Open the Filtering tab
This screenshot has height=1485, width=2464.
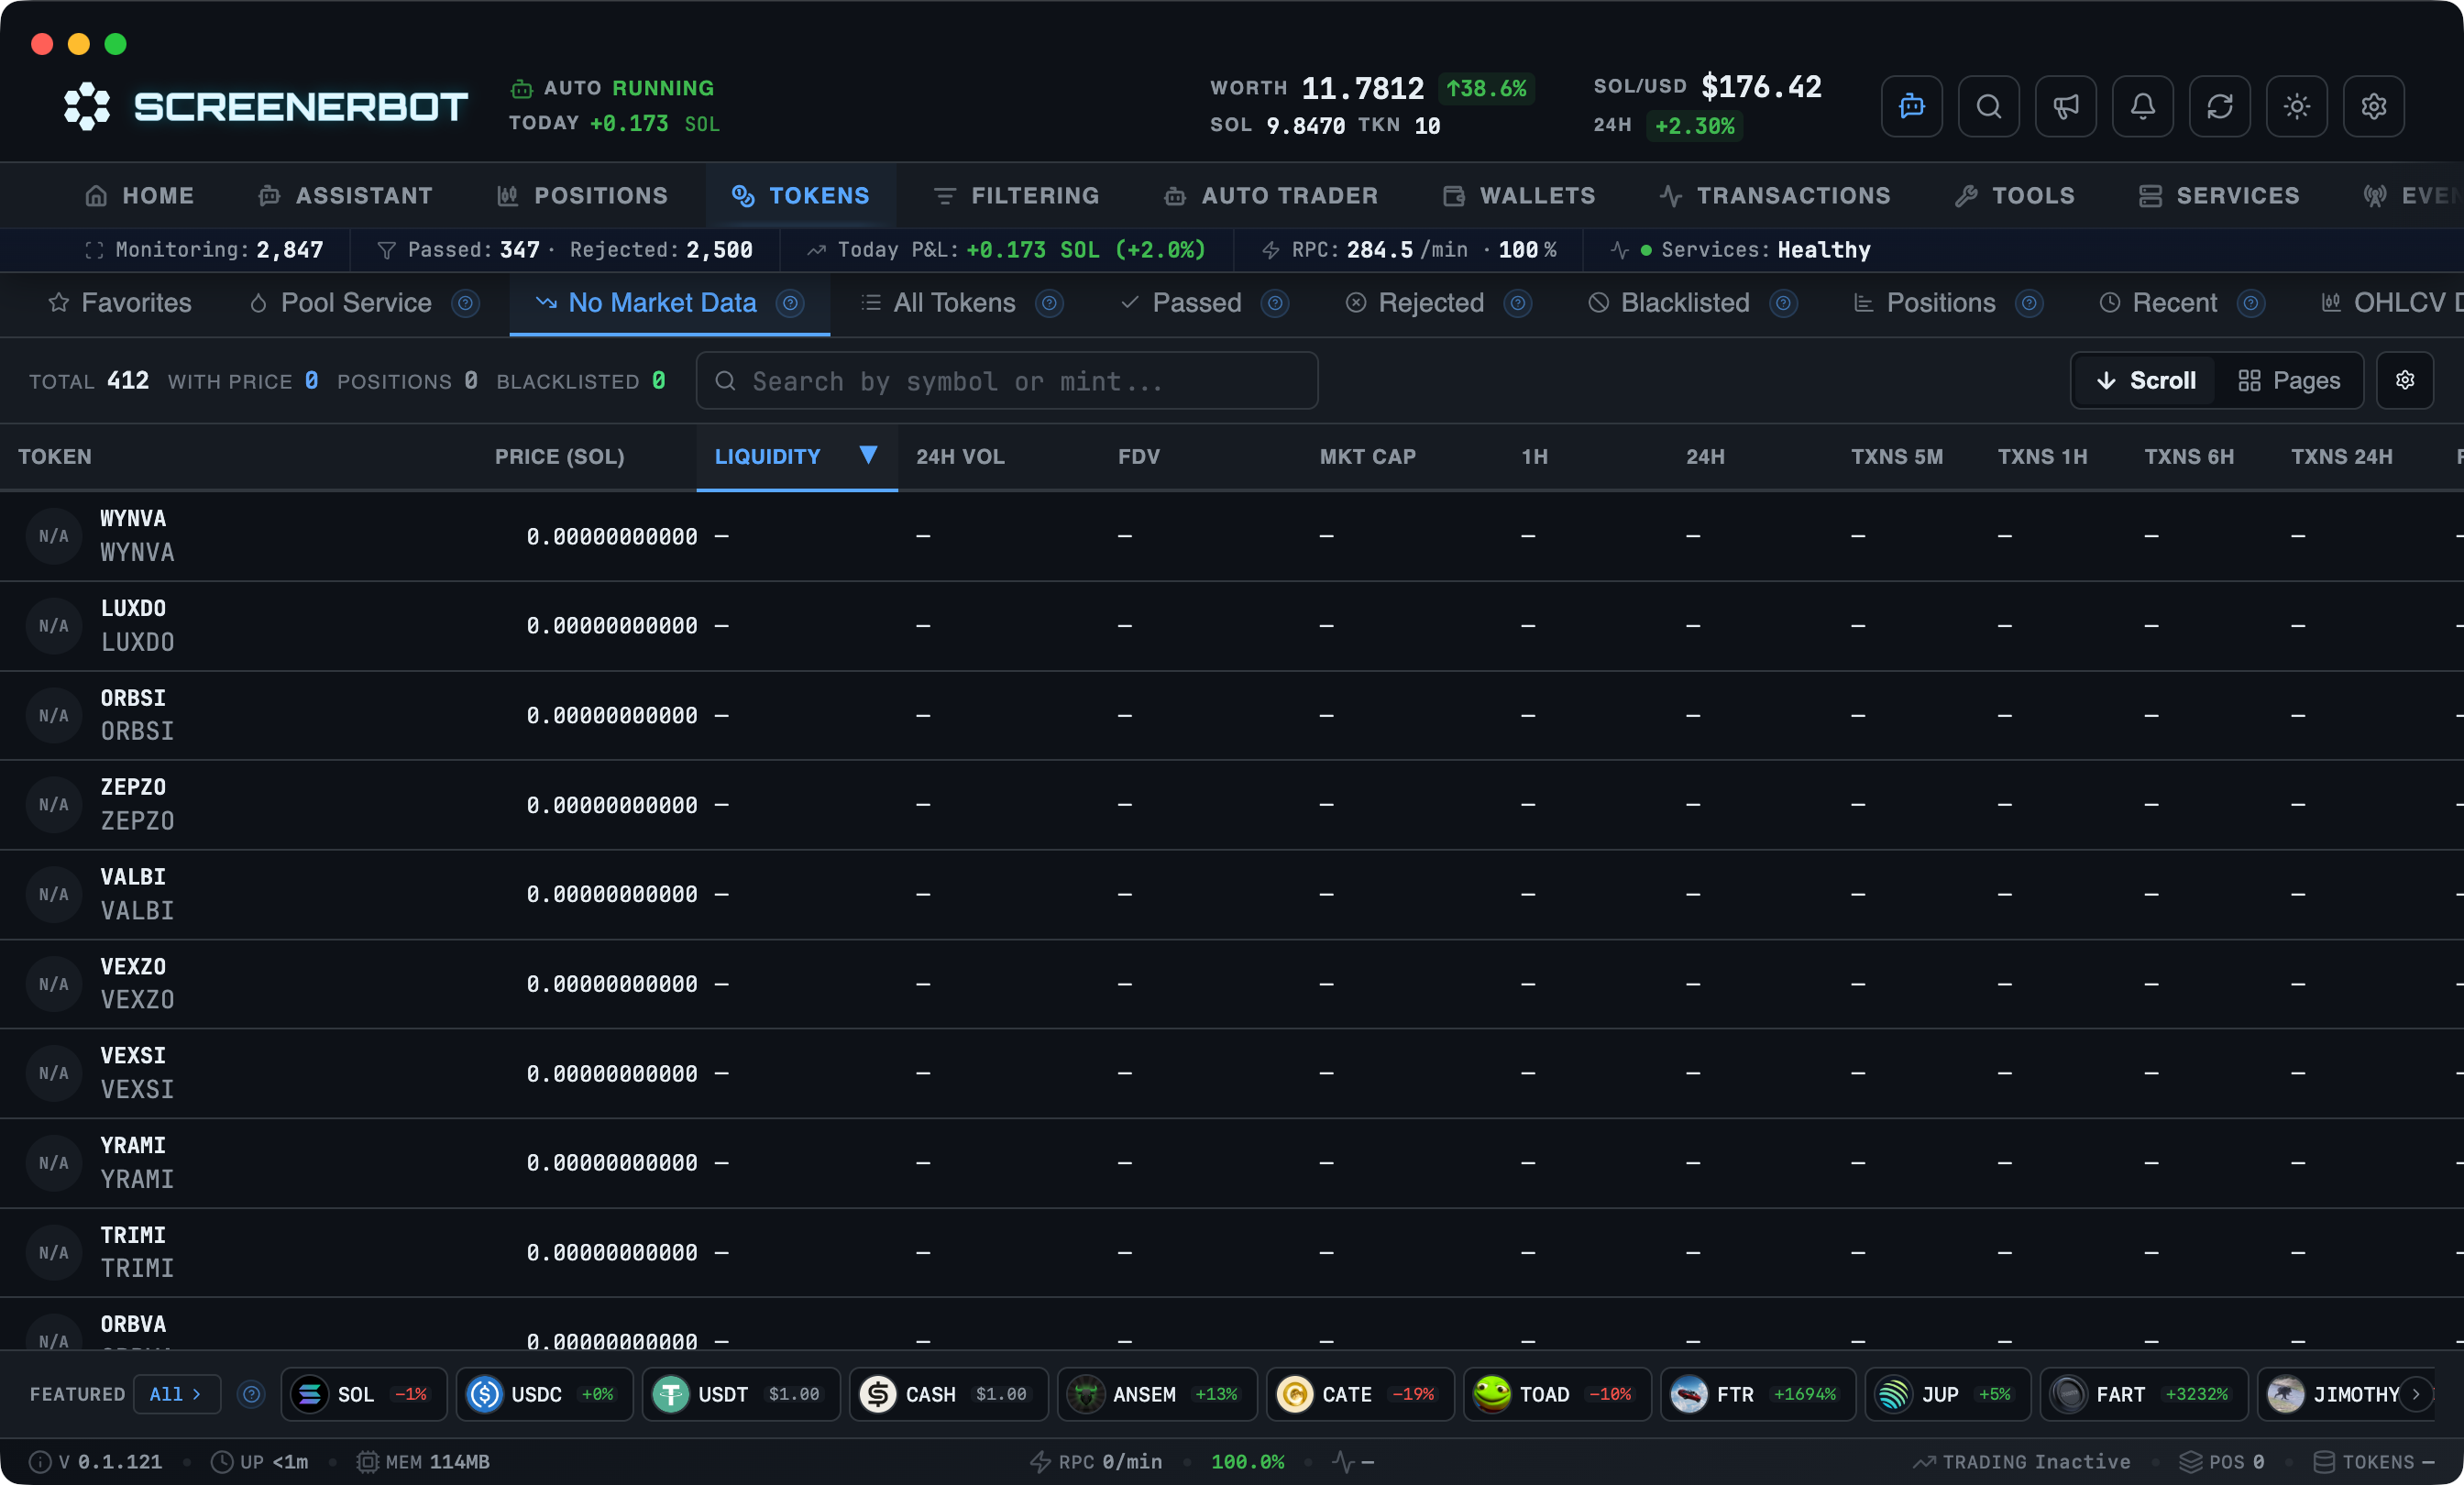point(1016,196)
